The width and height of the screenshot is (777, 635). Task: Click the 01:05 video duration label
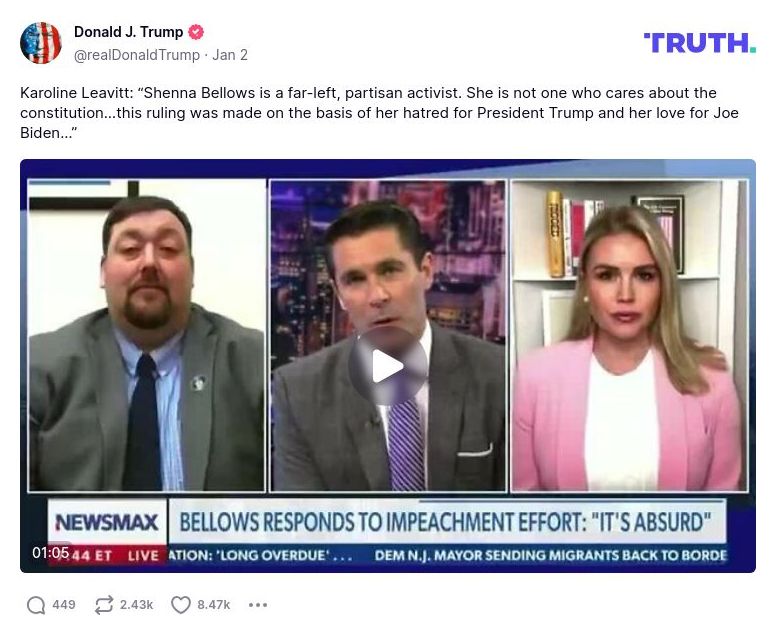click(51, 552)
